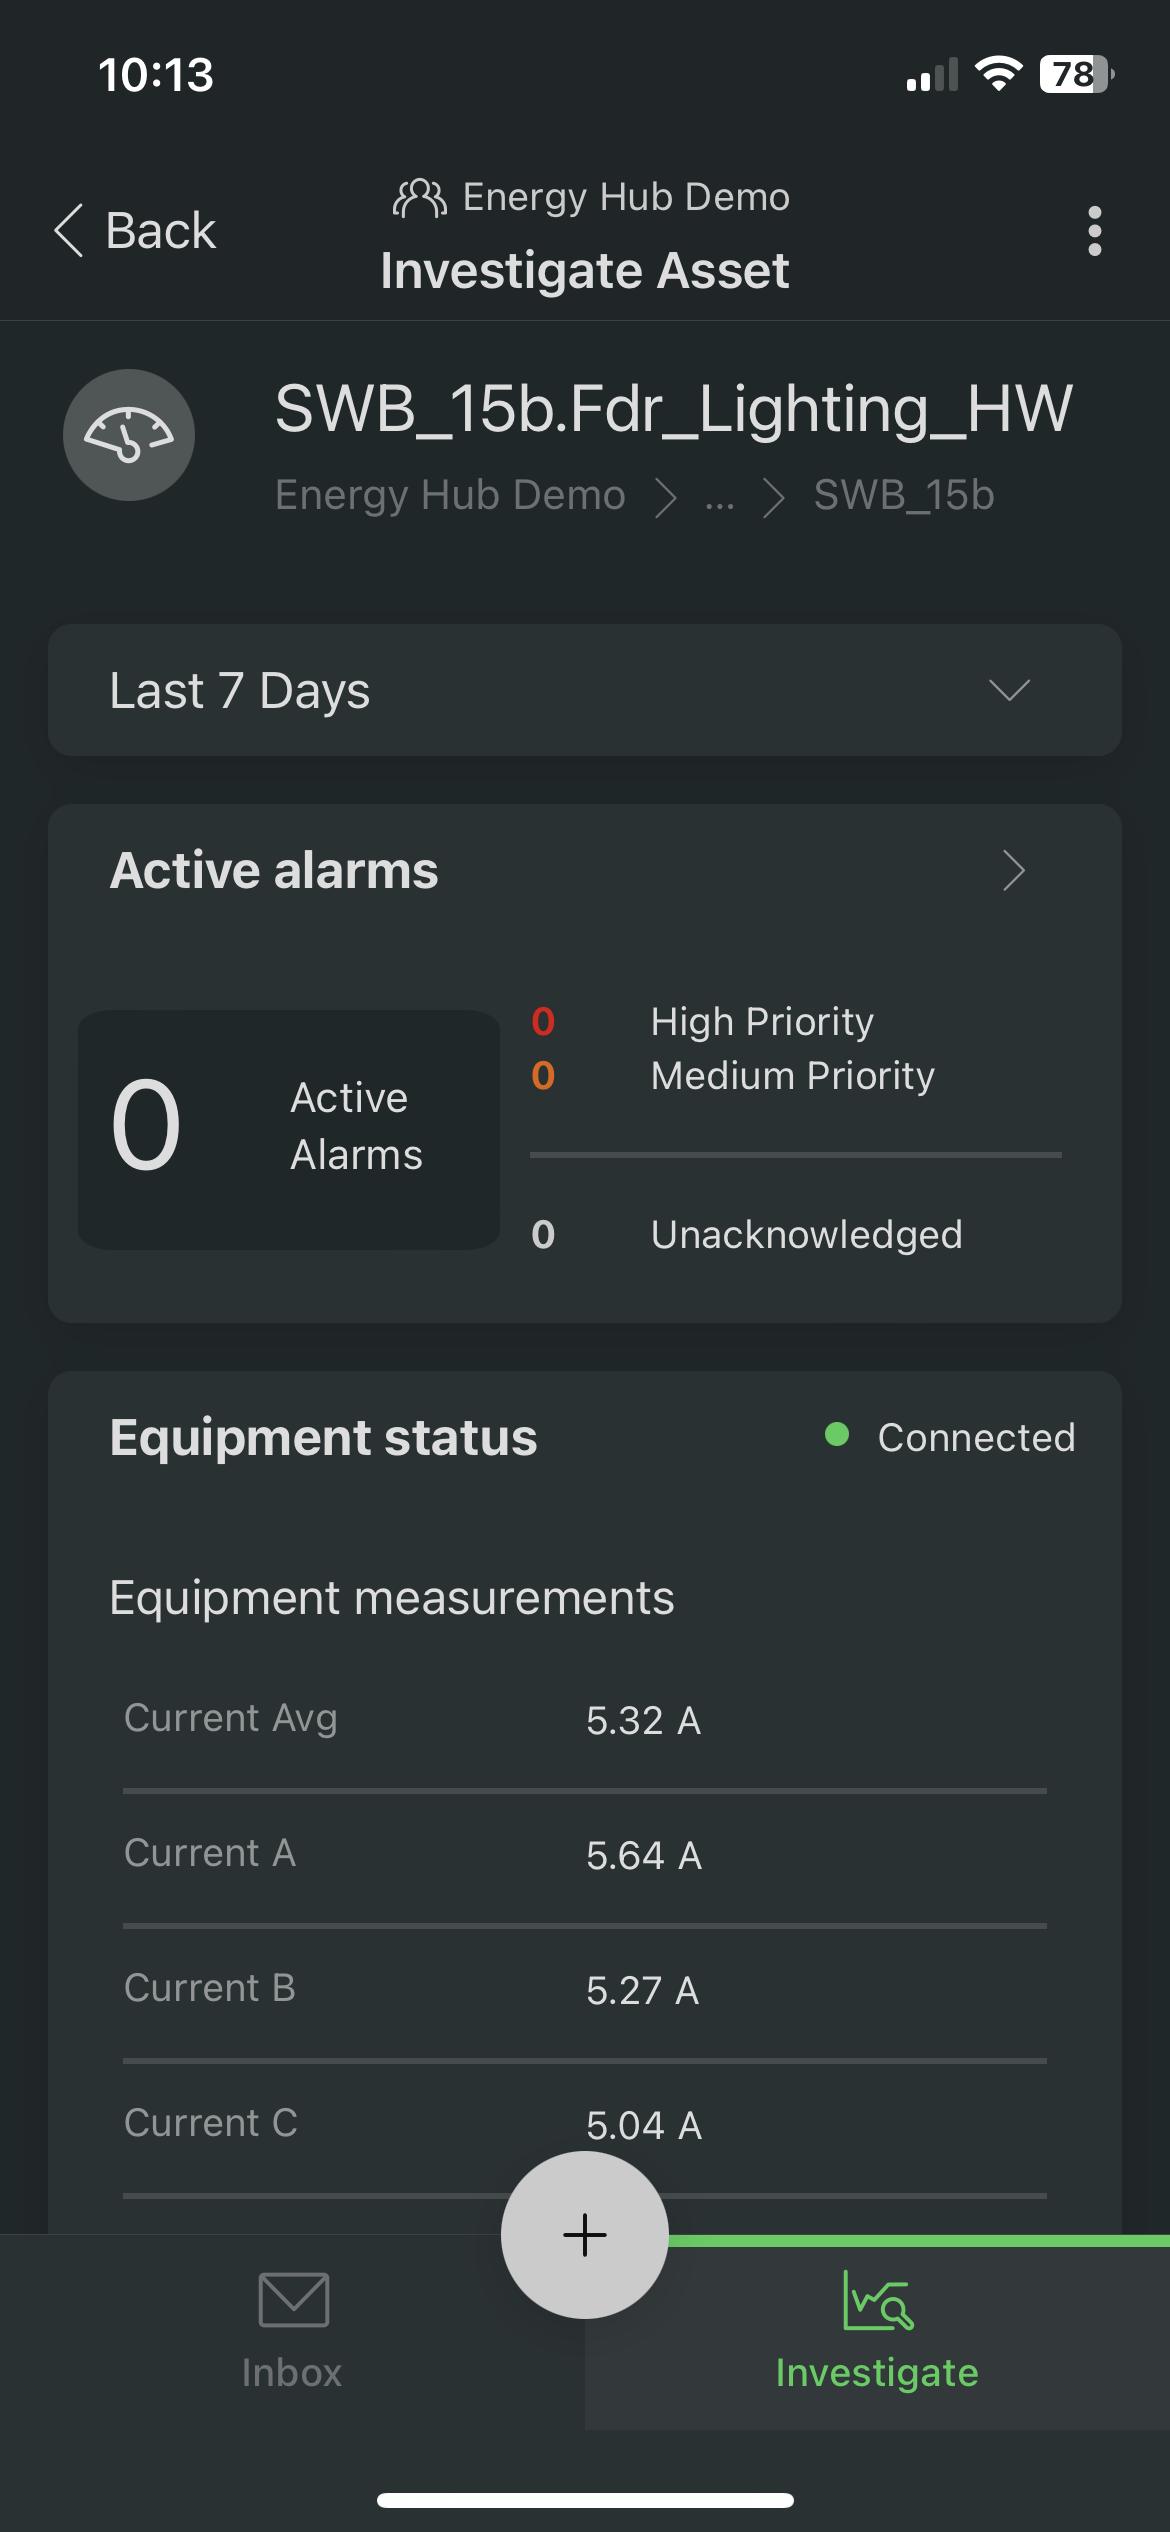The width and height of the screenshot is (1170, 2532).
Task: Go to Energy Hub Demo breadcrumb
Action: [450, 495]
